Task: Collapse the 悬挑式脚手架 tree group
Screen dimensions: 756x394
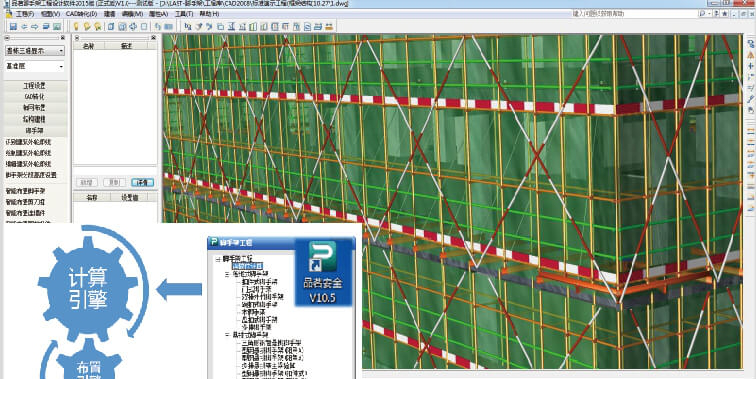Action: coord(227,334)
